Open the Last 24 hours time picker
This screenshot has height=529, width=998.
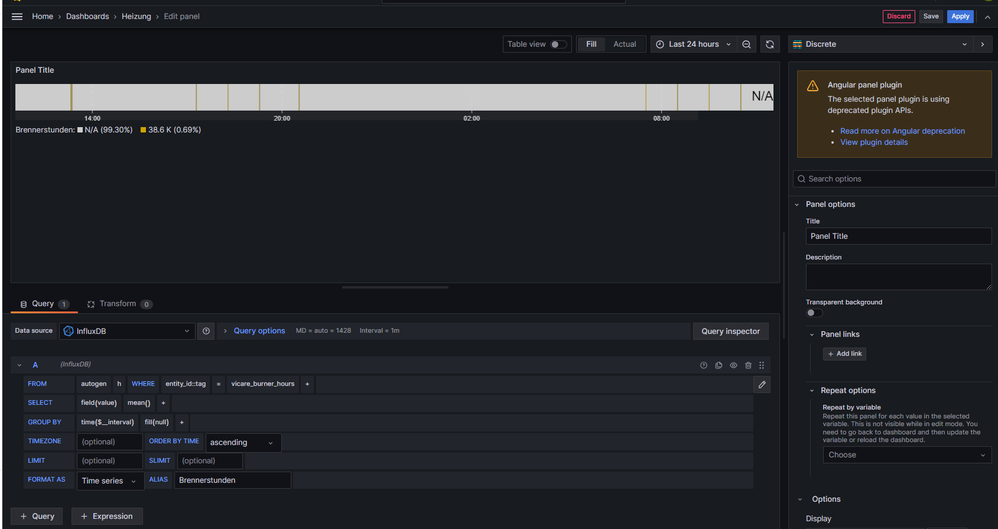point(693,44)
